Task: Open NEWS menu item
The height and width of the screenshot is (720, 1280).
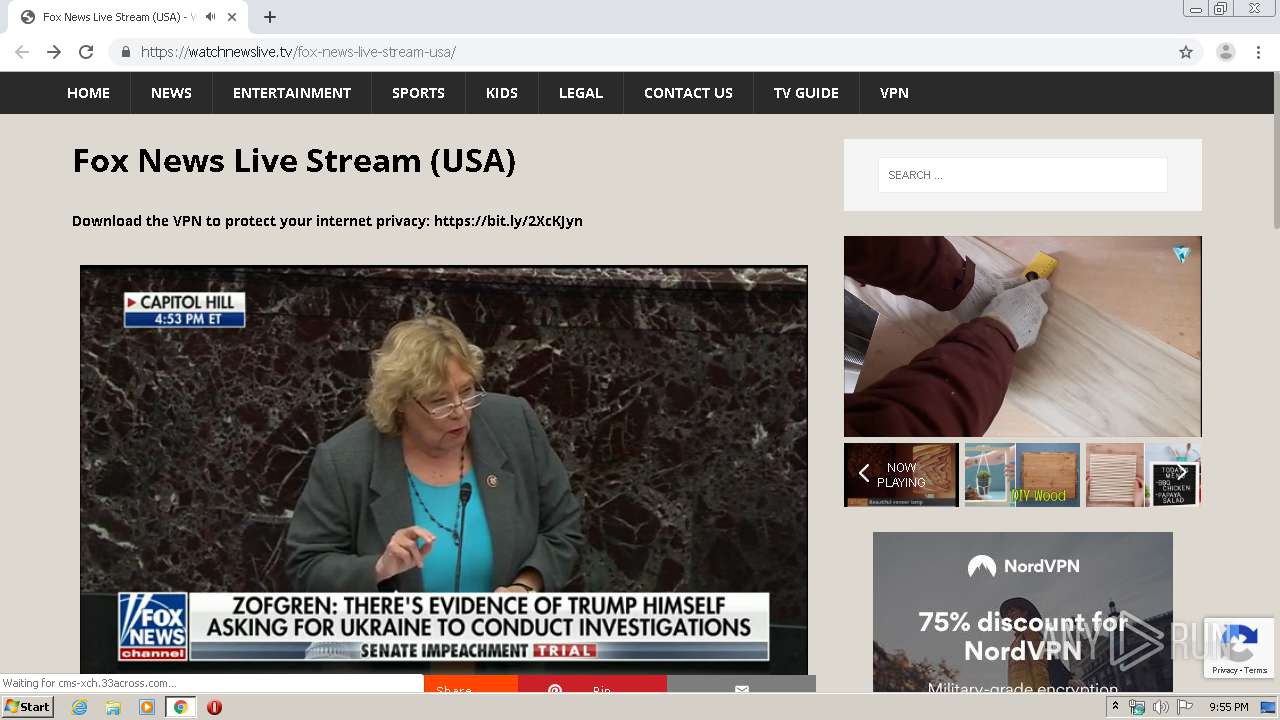Action: tap(171, 93)
